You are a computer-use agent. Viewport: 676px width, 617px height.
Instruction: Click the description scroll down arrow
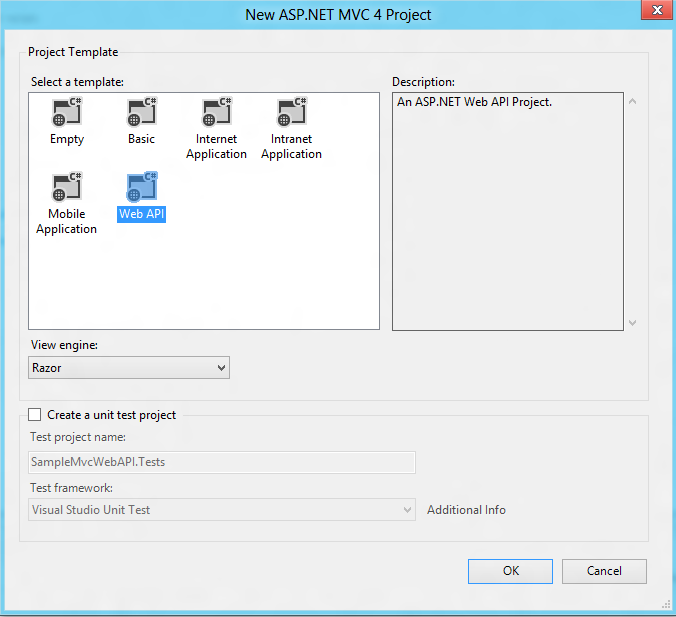click(x=632, y=323)
